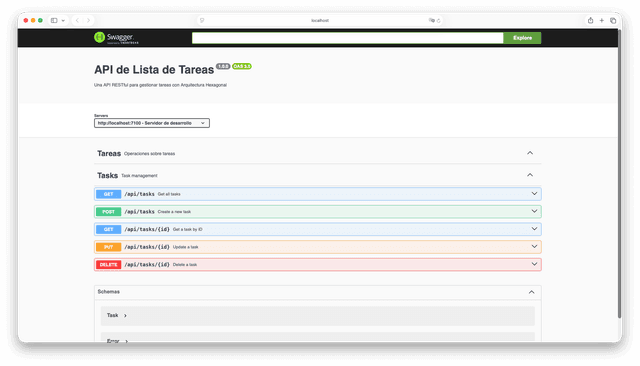This screenshot has width=640, height=366.
Task: Focus the API definition URL field
Action: [347, 38]
